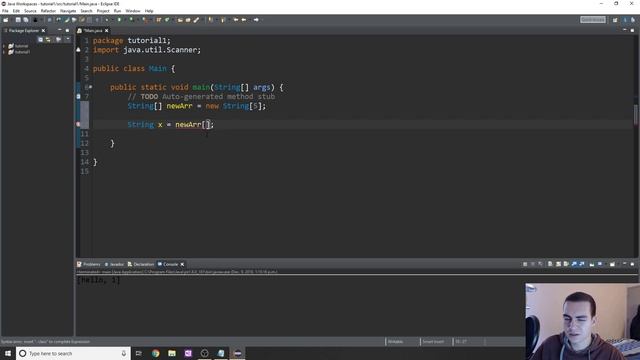Click the Debug toolbar icon
This screenshot has width=640, height=360.
[x=107, y=20]
